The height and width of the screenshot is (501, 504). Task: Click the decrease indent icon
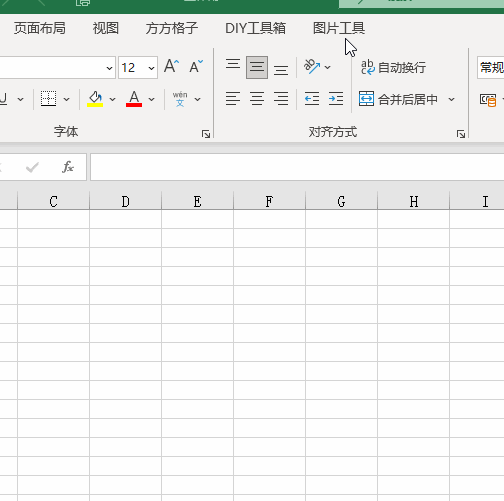(x=312, y=99)
